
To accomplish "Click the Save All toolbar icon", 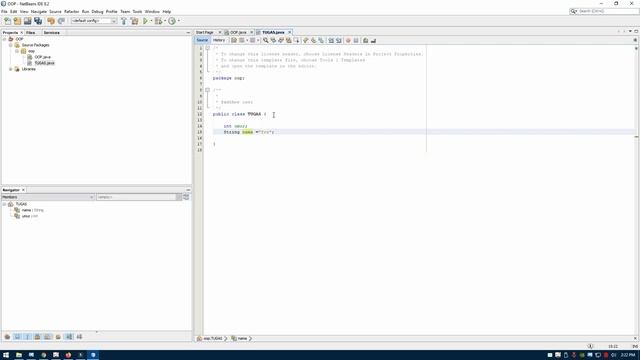I will pyautogui.click(x=38, y=21).
